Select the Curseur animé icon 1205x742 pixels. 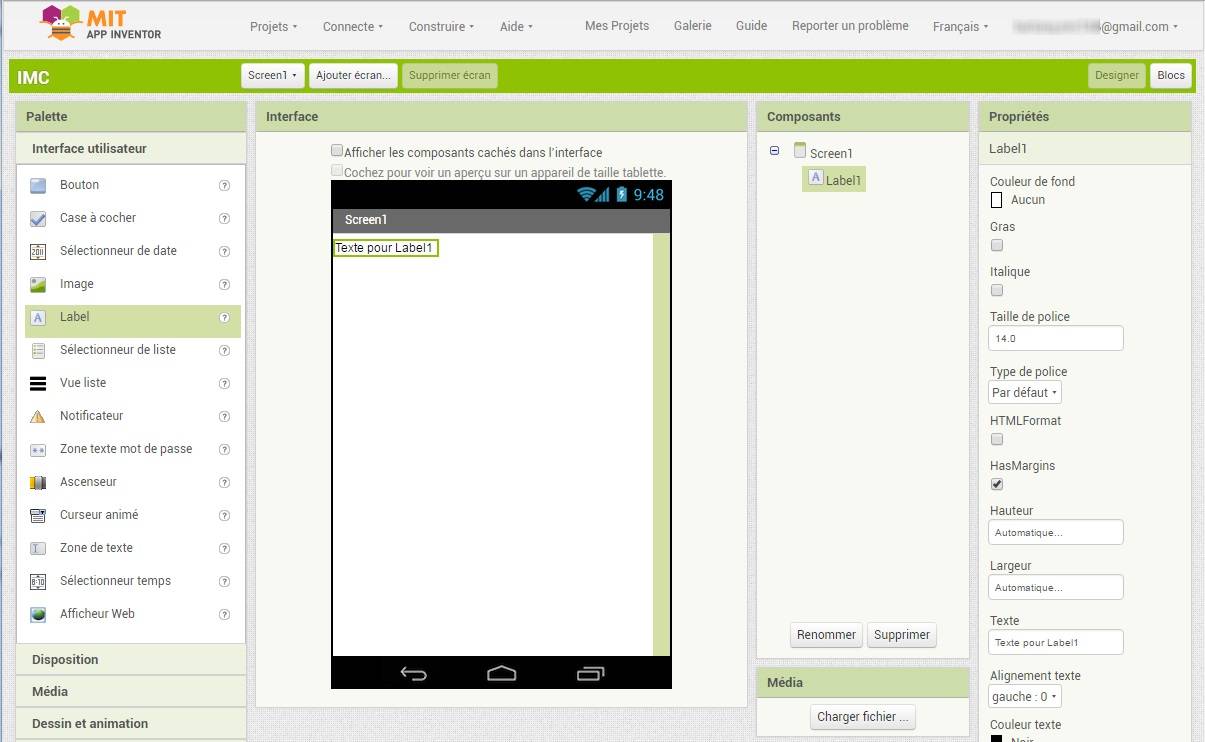38,515
